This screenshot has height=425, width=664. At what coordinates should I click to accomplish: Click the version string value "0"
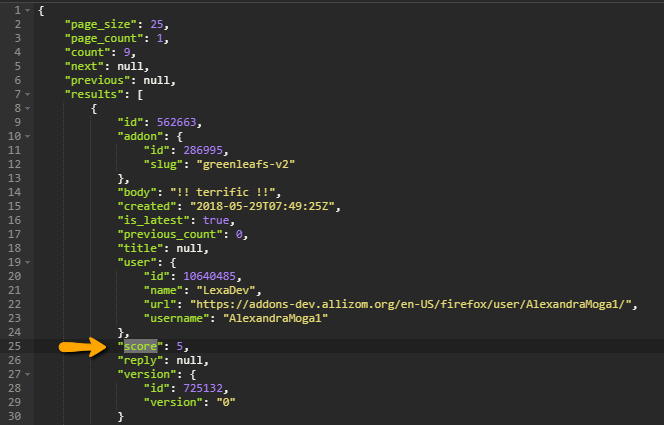coord(226,402)
